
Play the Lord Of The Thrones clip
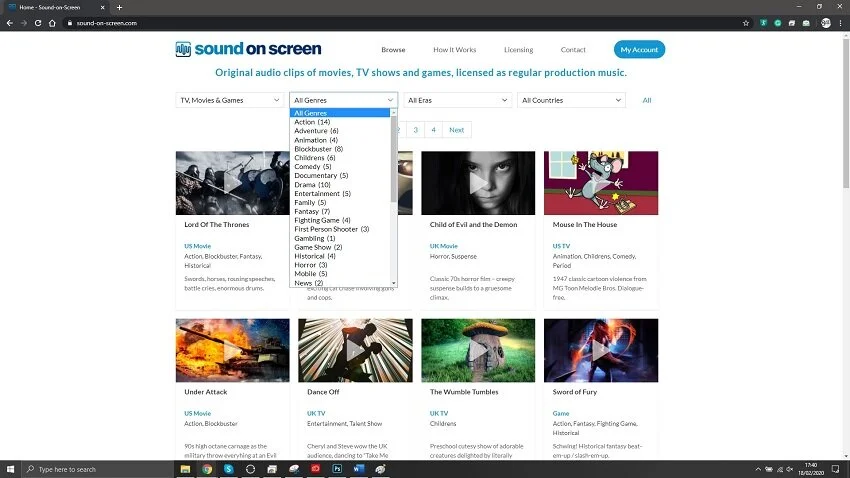tap(233, 183)
